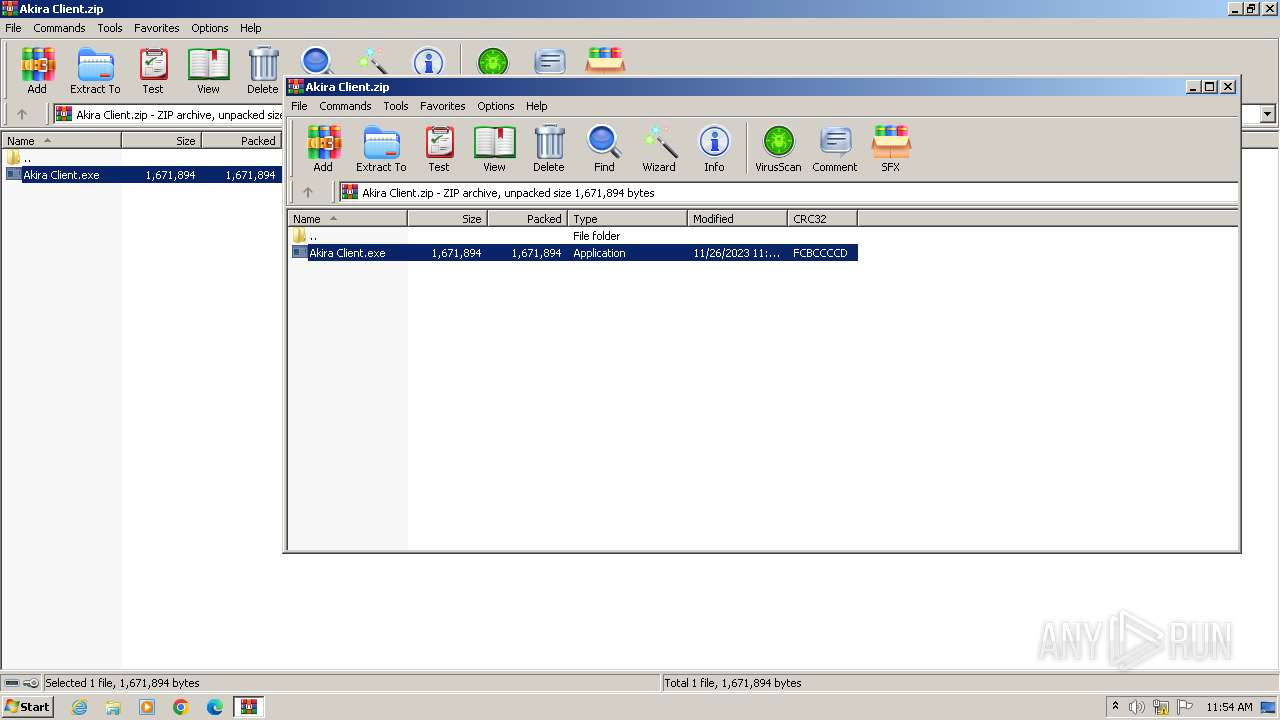Open Windows Media Player from taskbar
Screen dimensions: 1280x720
click(147, 707)
